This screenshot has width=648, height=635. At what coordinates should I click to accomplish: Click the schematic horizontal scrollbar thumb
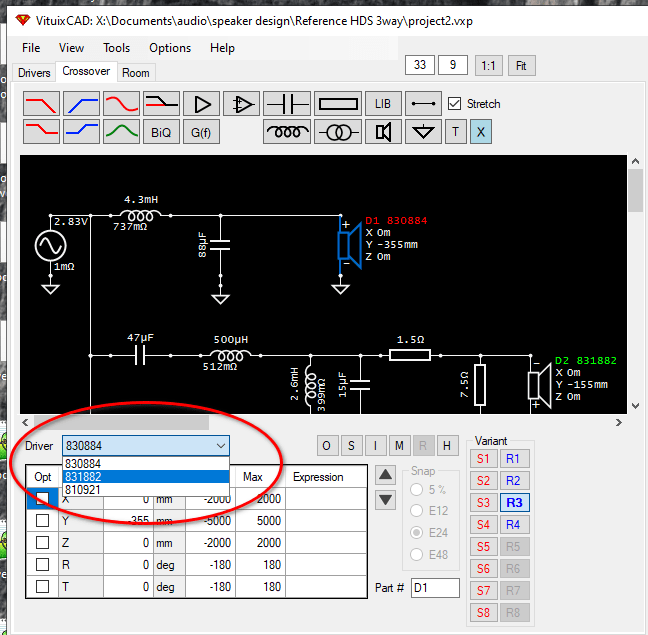pyautogui.click(x=121, y=422)
